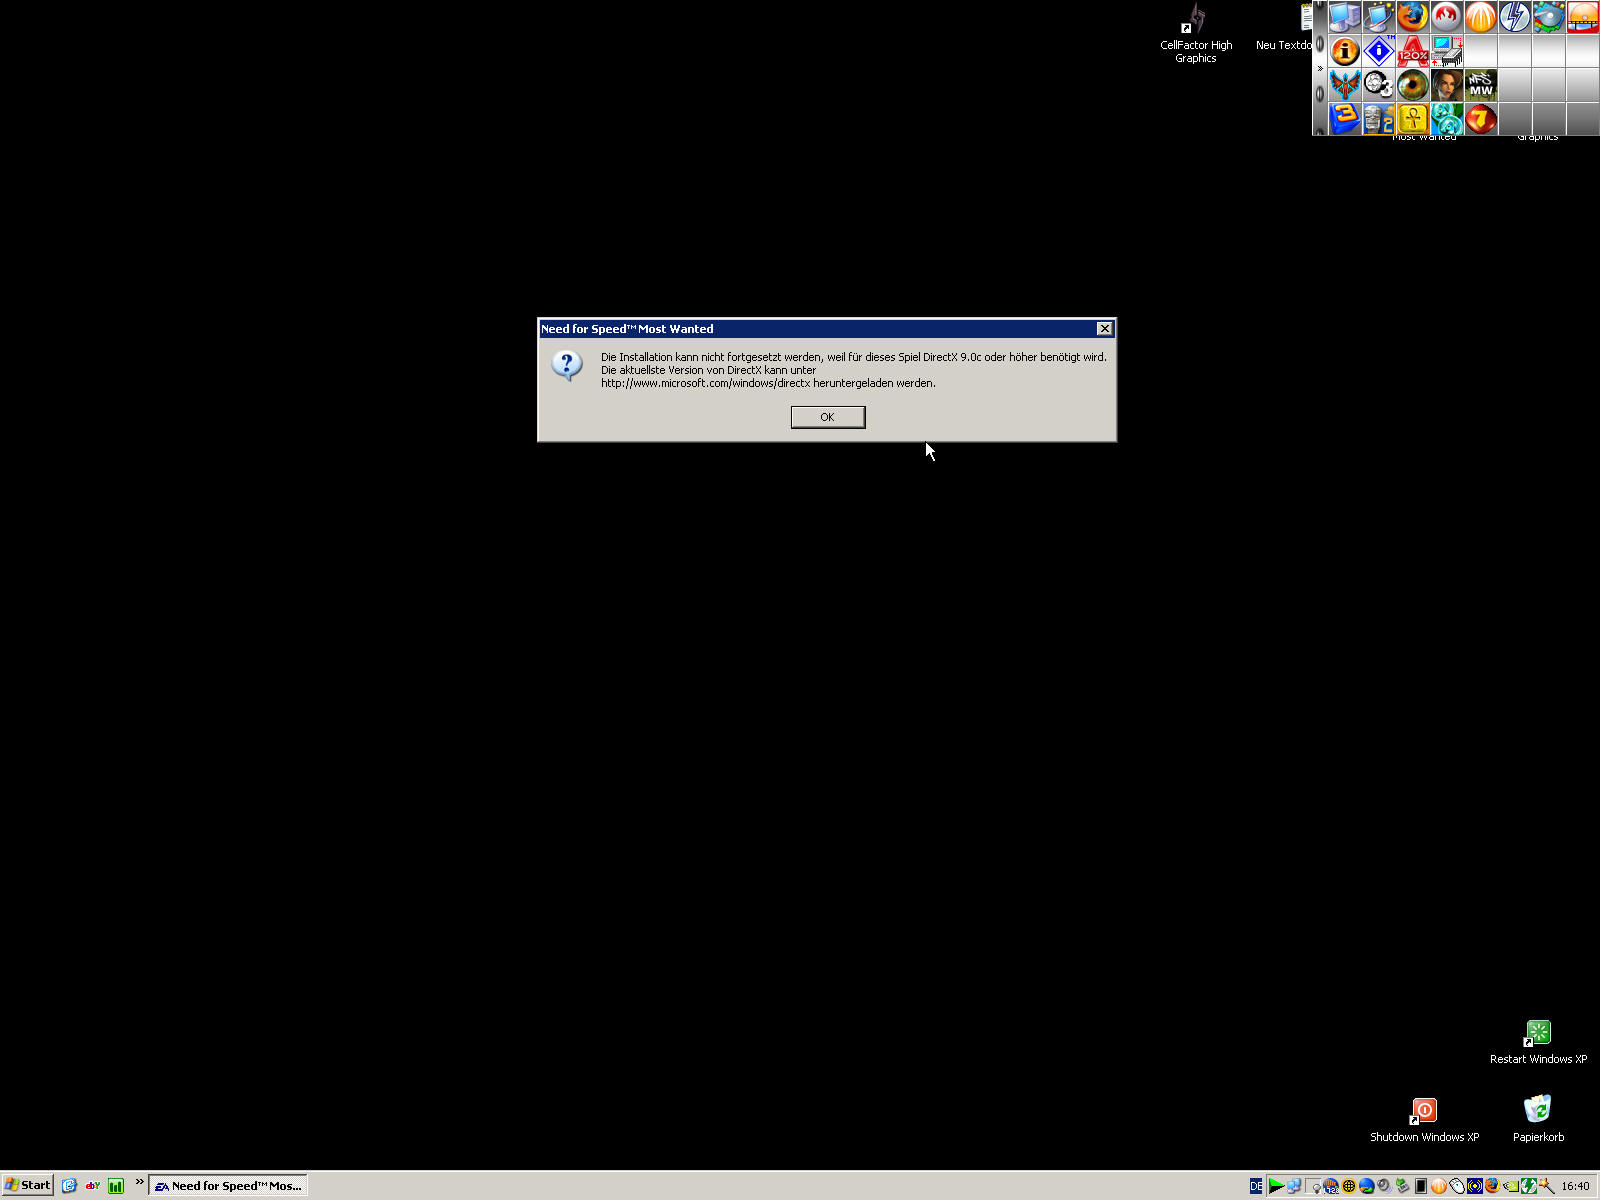Launch the red ball number 7 game icon

click(x=1481, y=119)
